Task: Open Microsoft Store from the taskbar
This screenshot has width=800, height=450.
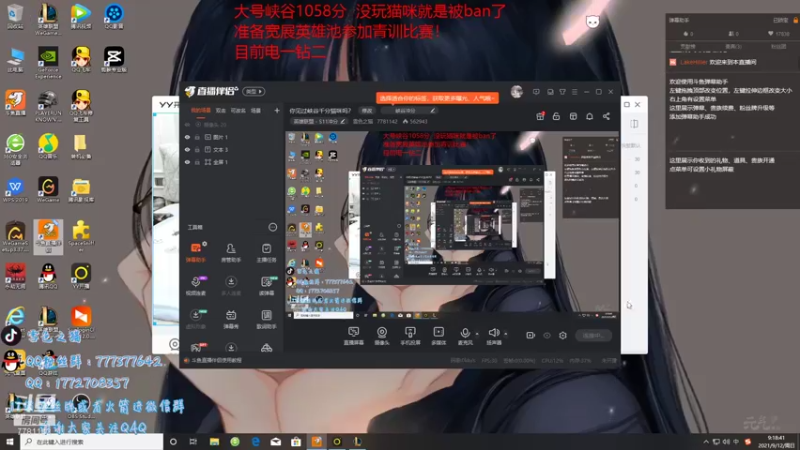Action: coord(296,441)
